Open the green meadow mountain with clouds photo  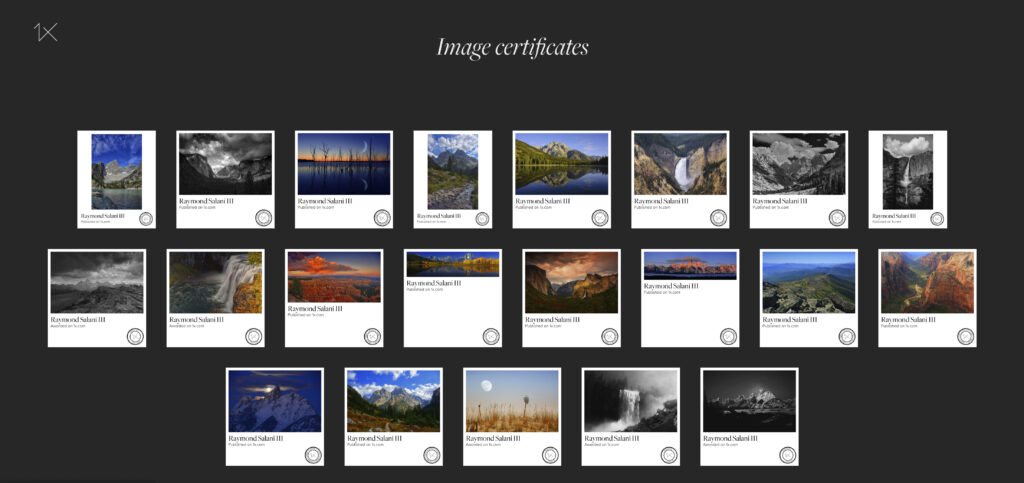[393, 401]
